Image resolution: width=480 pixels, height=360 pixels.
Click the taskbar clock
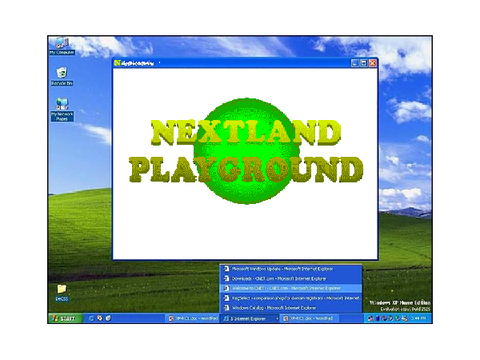click(x=418, y=318)
